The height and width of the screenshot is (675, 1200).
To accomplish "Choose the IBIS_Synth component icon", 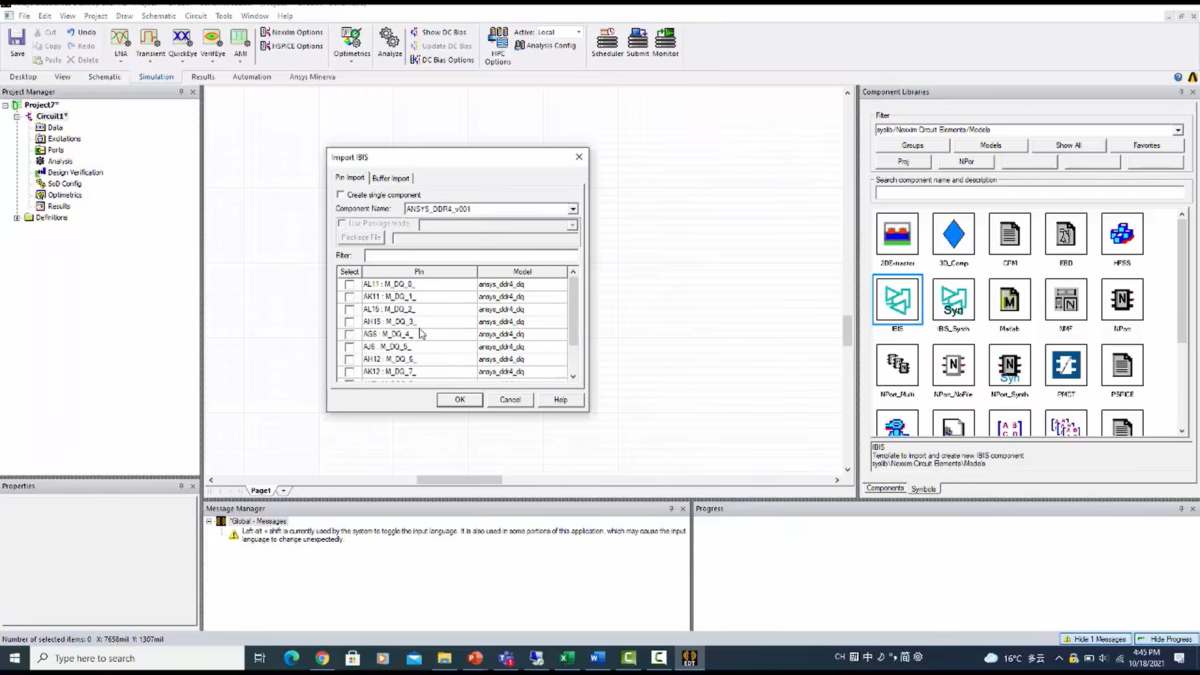I will click(x=953, y=299).
